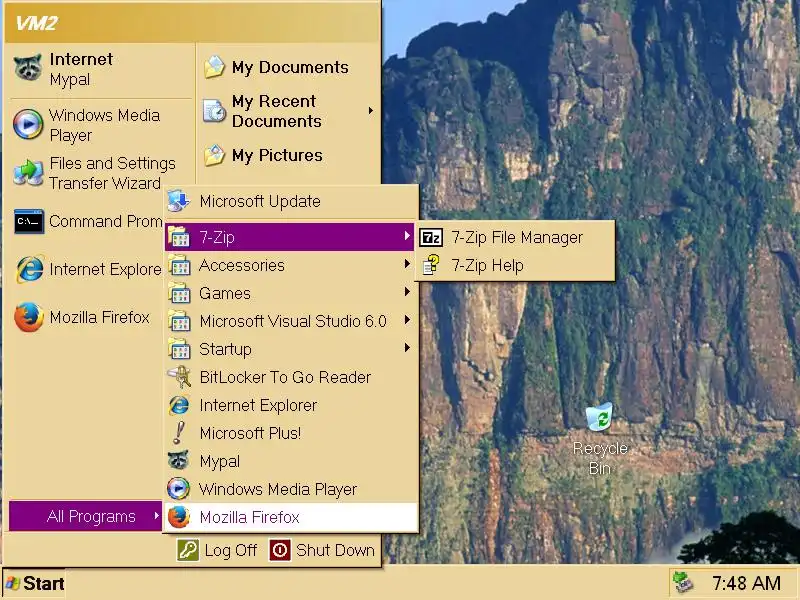
Task: Click the Mypal raccoon icon in All Programs
Action: [179, 460]
